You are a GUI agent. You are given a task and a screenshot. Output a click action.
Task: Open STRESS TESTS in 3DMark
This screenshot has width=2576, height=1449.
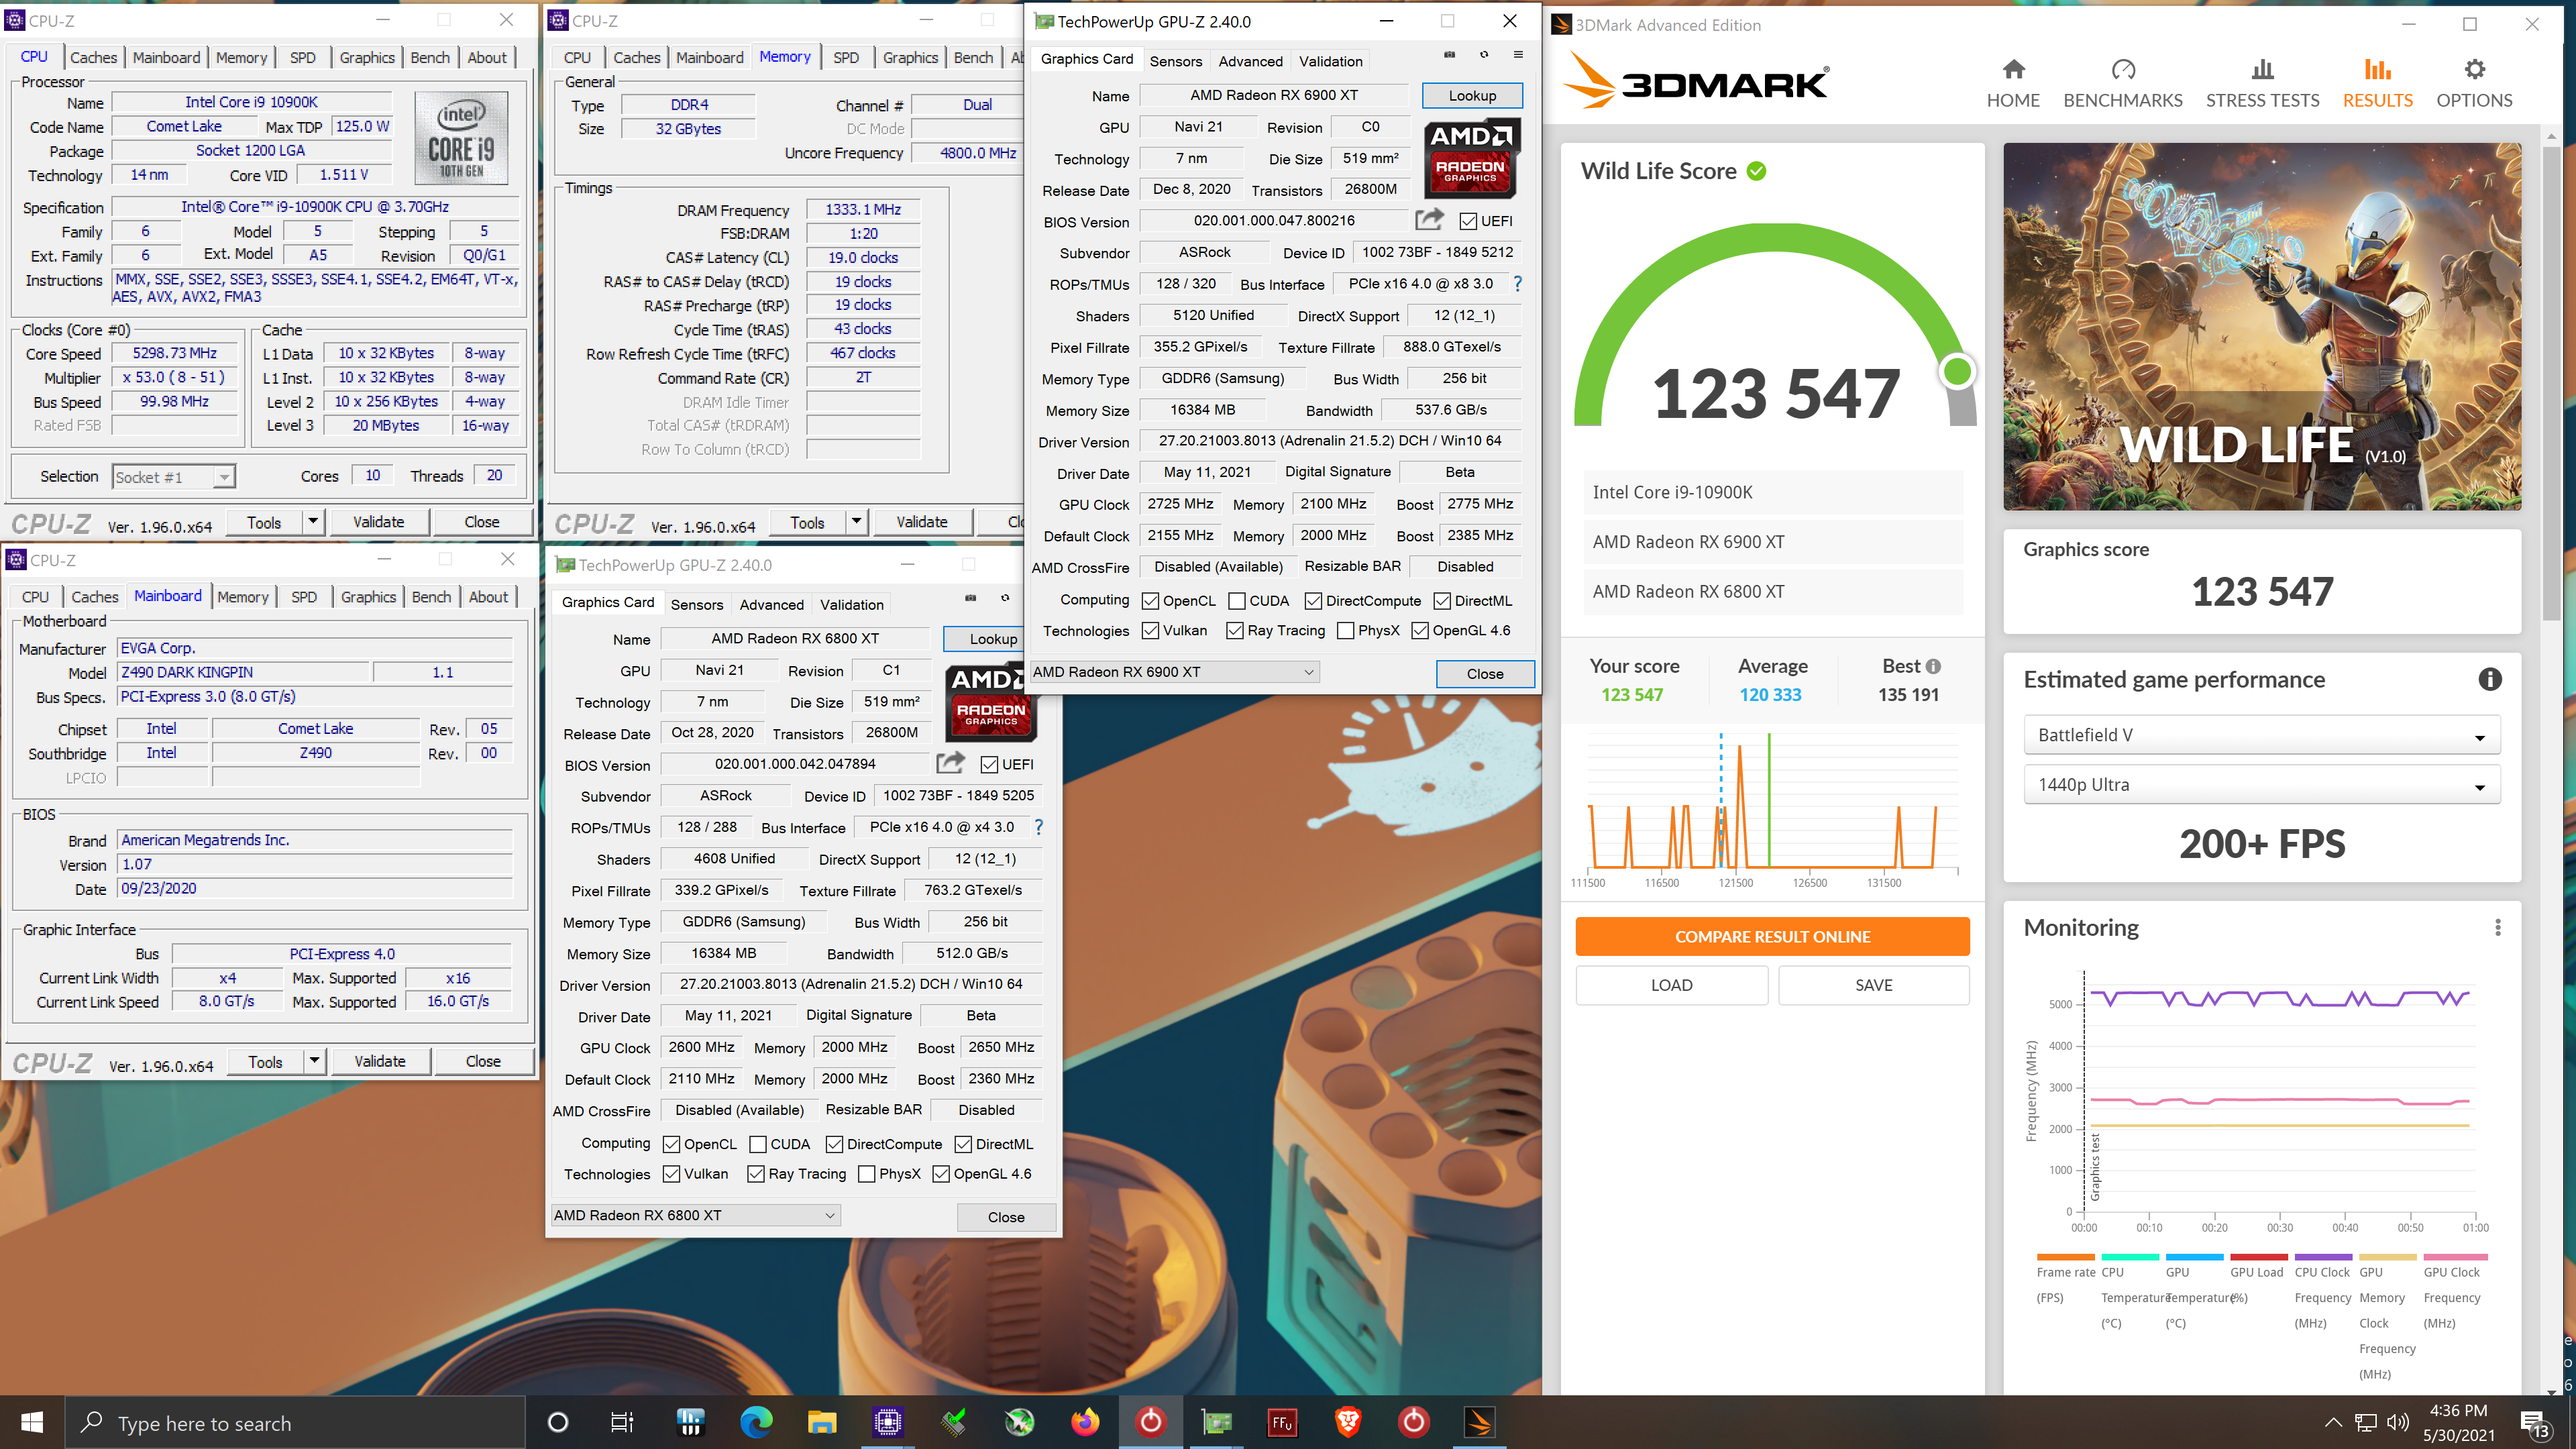click(x=2262, y=84)
